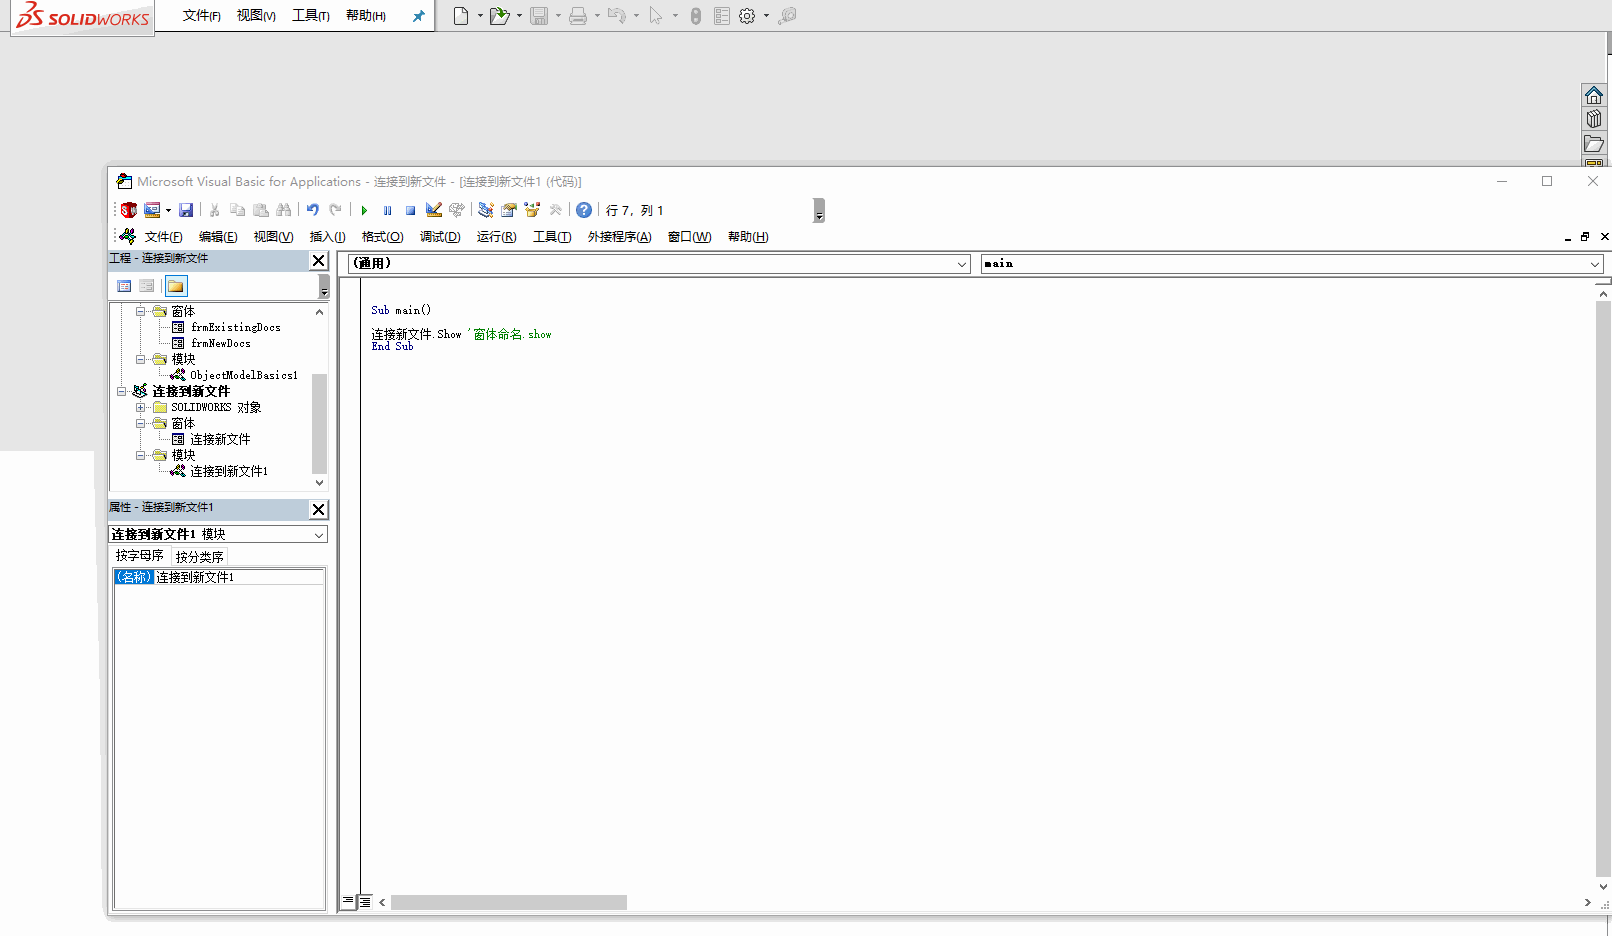
Task: Save the macro with the floppy disk icon
Action: pyautogui.click(x=186, y=210)
